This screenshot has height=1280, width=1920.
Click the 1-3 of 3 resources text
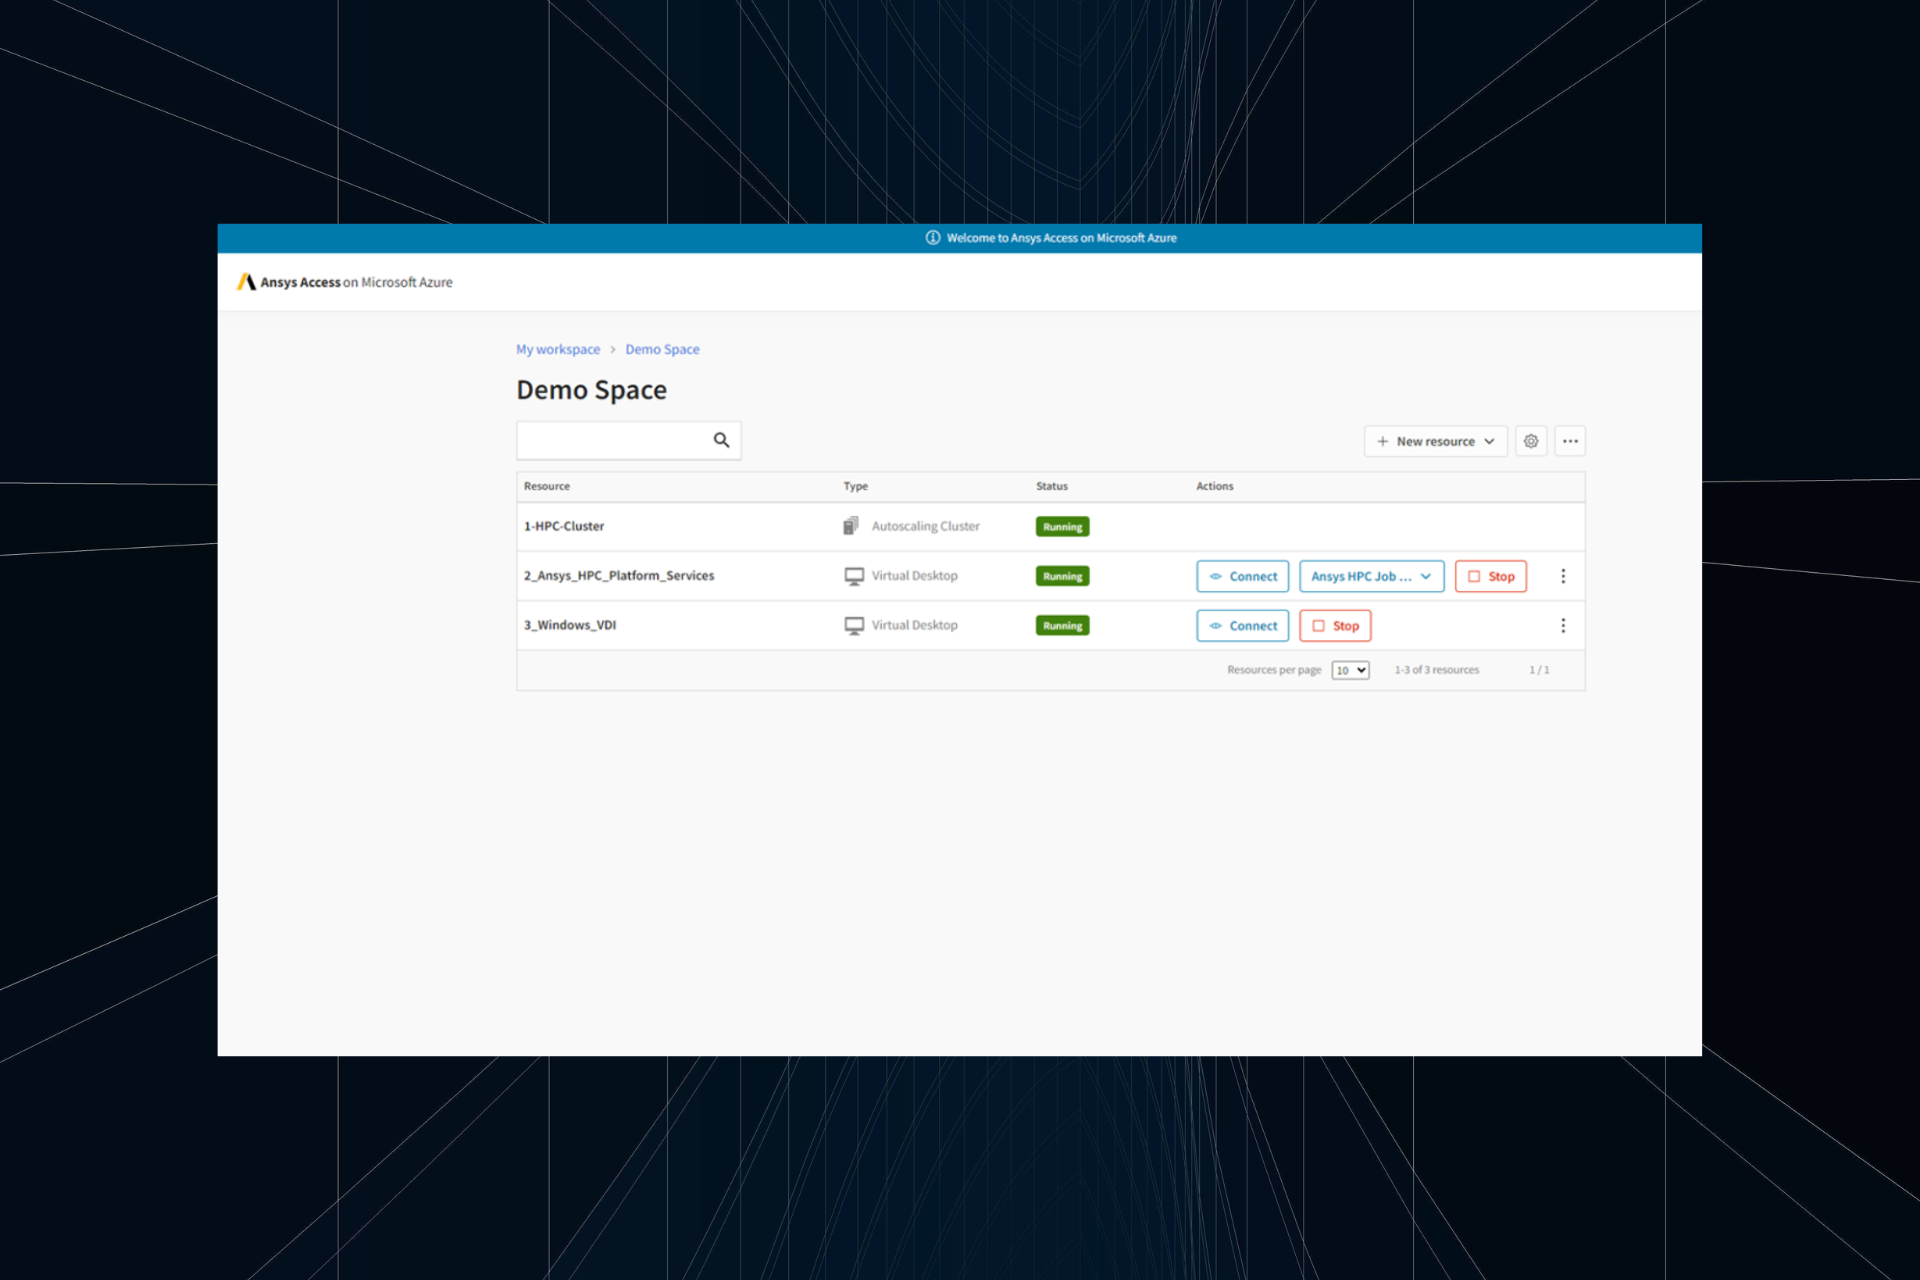coord(1436,670)
